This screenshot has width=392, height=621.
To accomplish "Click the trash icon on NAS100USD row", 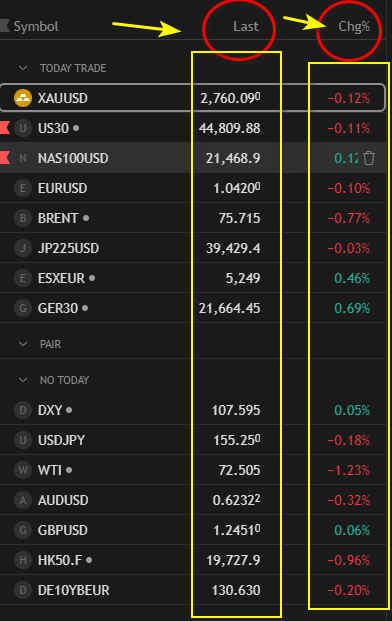I will pyautogui.click(x=369, y=158).
